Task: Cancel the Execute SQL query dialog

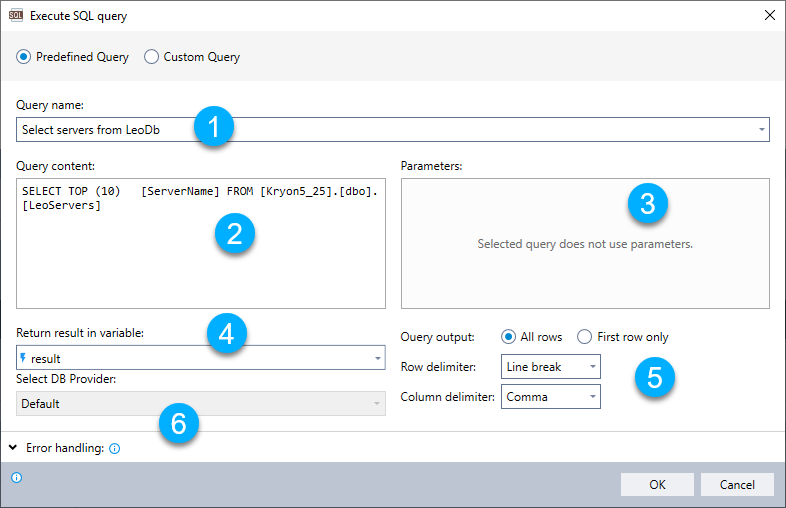Action: pos(736,484)
